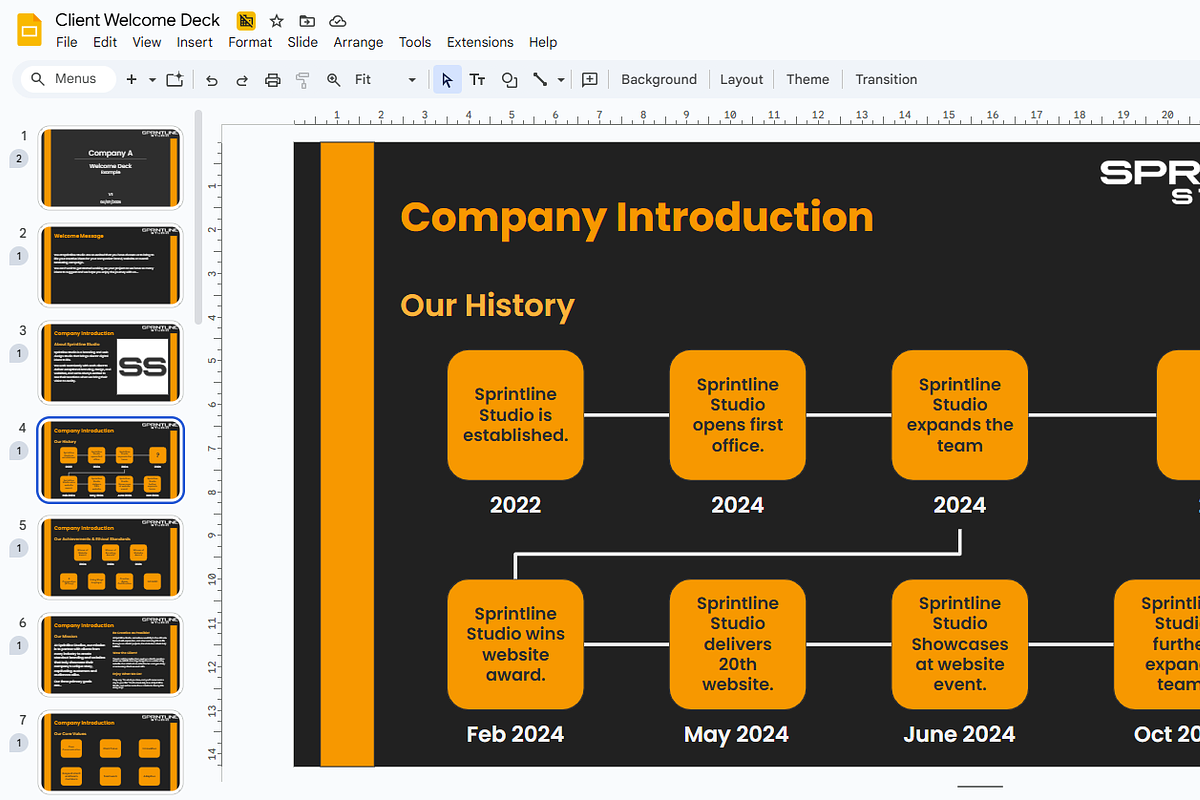Star the Client Welcome Deck document
Screen dimensions: 1200x800
277,21
